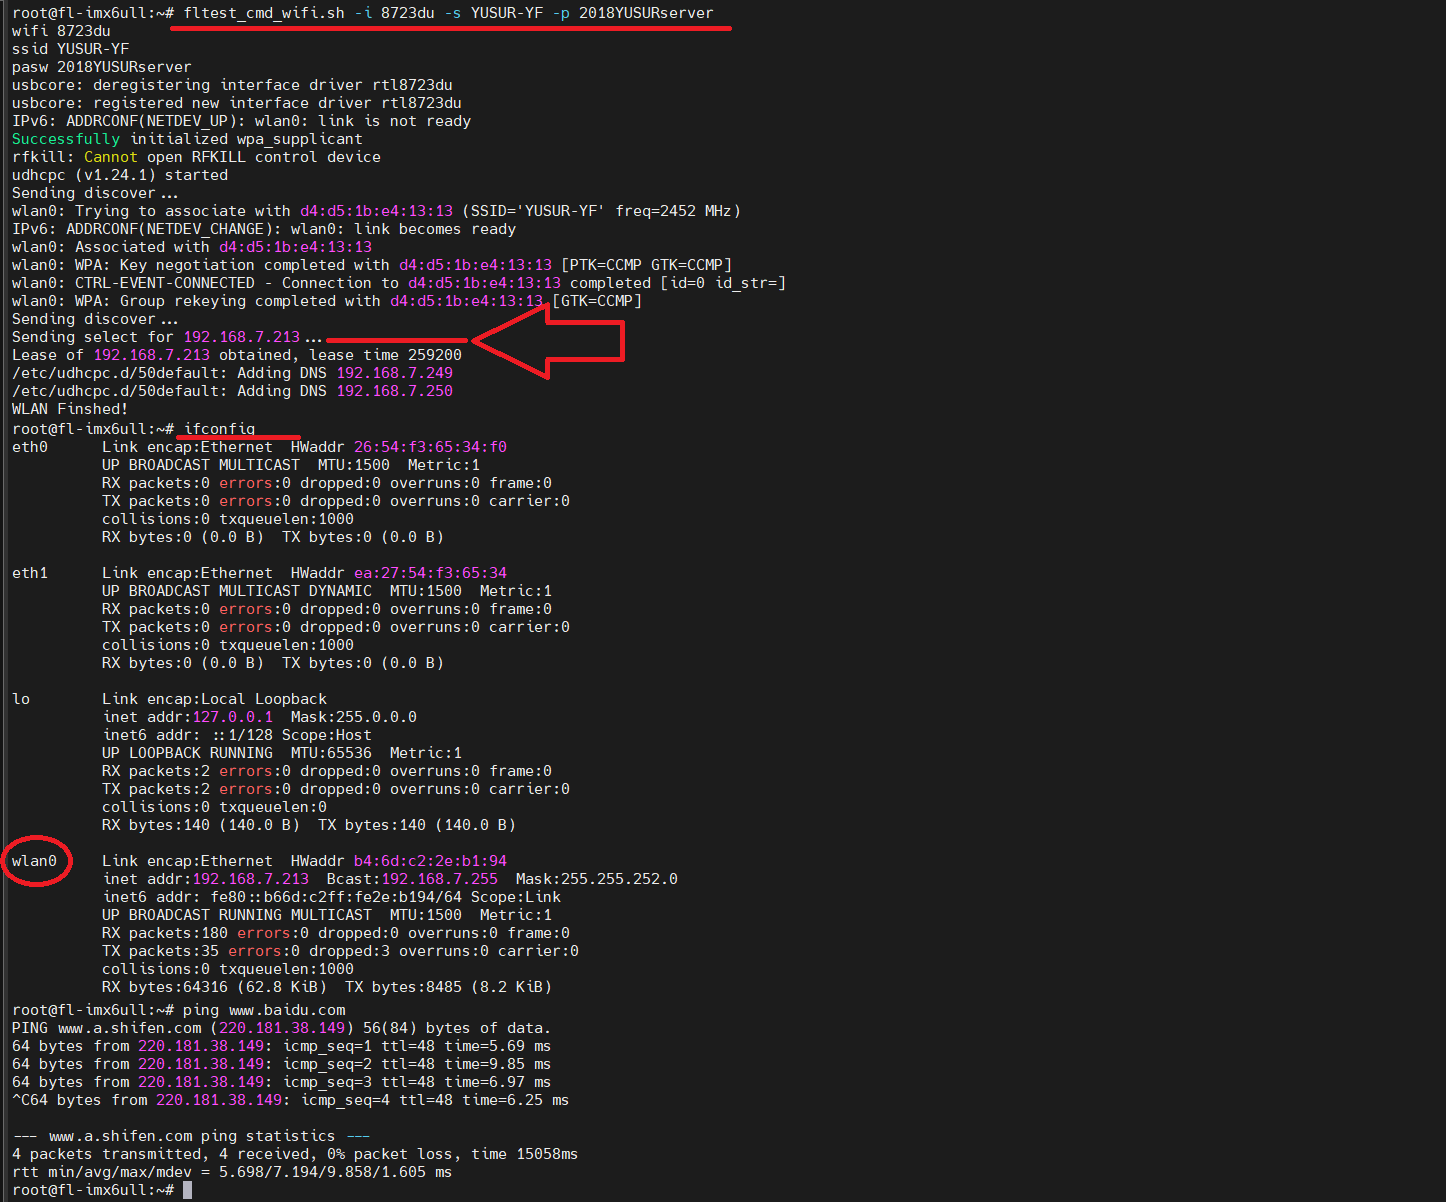This screenshot has height=1202, width=1446.
Task: Click the word 'DYNAMIC' in eth1 flags
Action: (341, 591)
